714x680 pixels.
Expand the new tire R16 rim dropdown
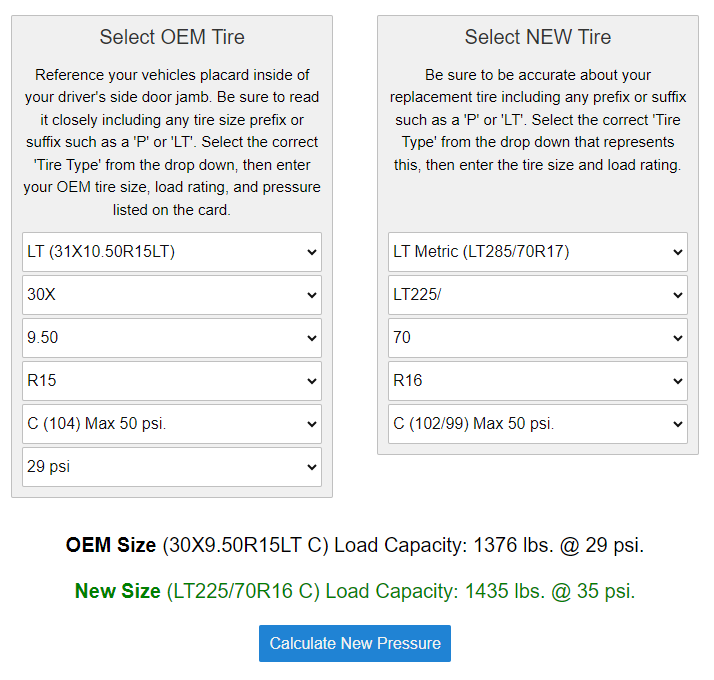(x=537, y=381)
